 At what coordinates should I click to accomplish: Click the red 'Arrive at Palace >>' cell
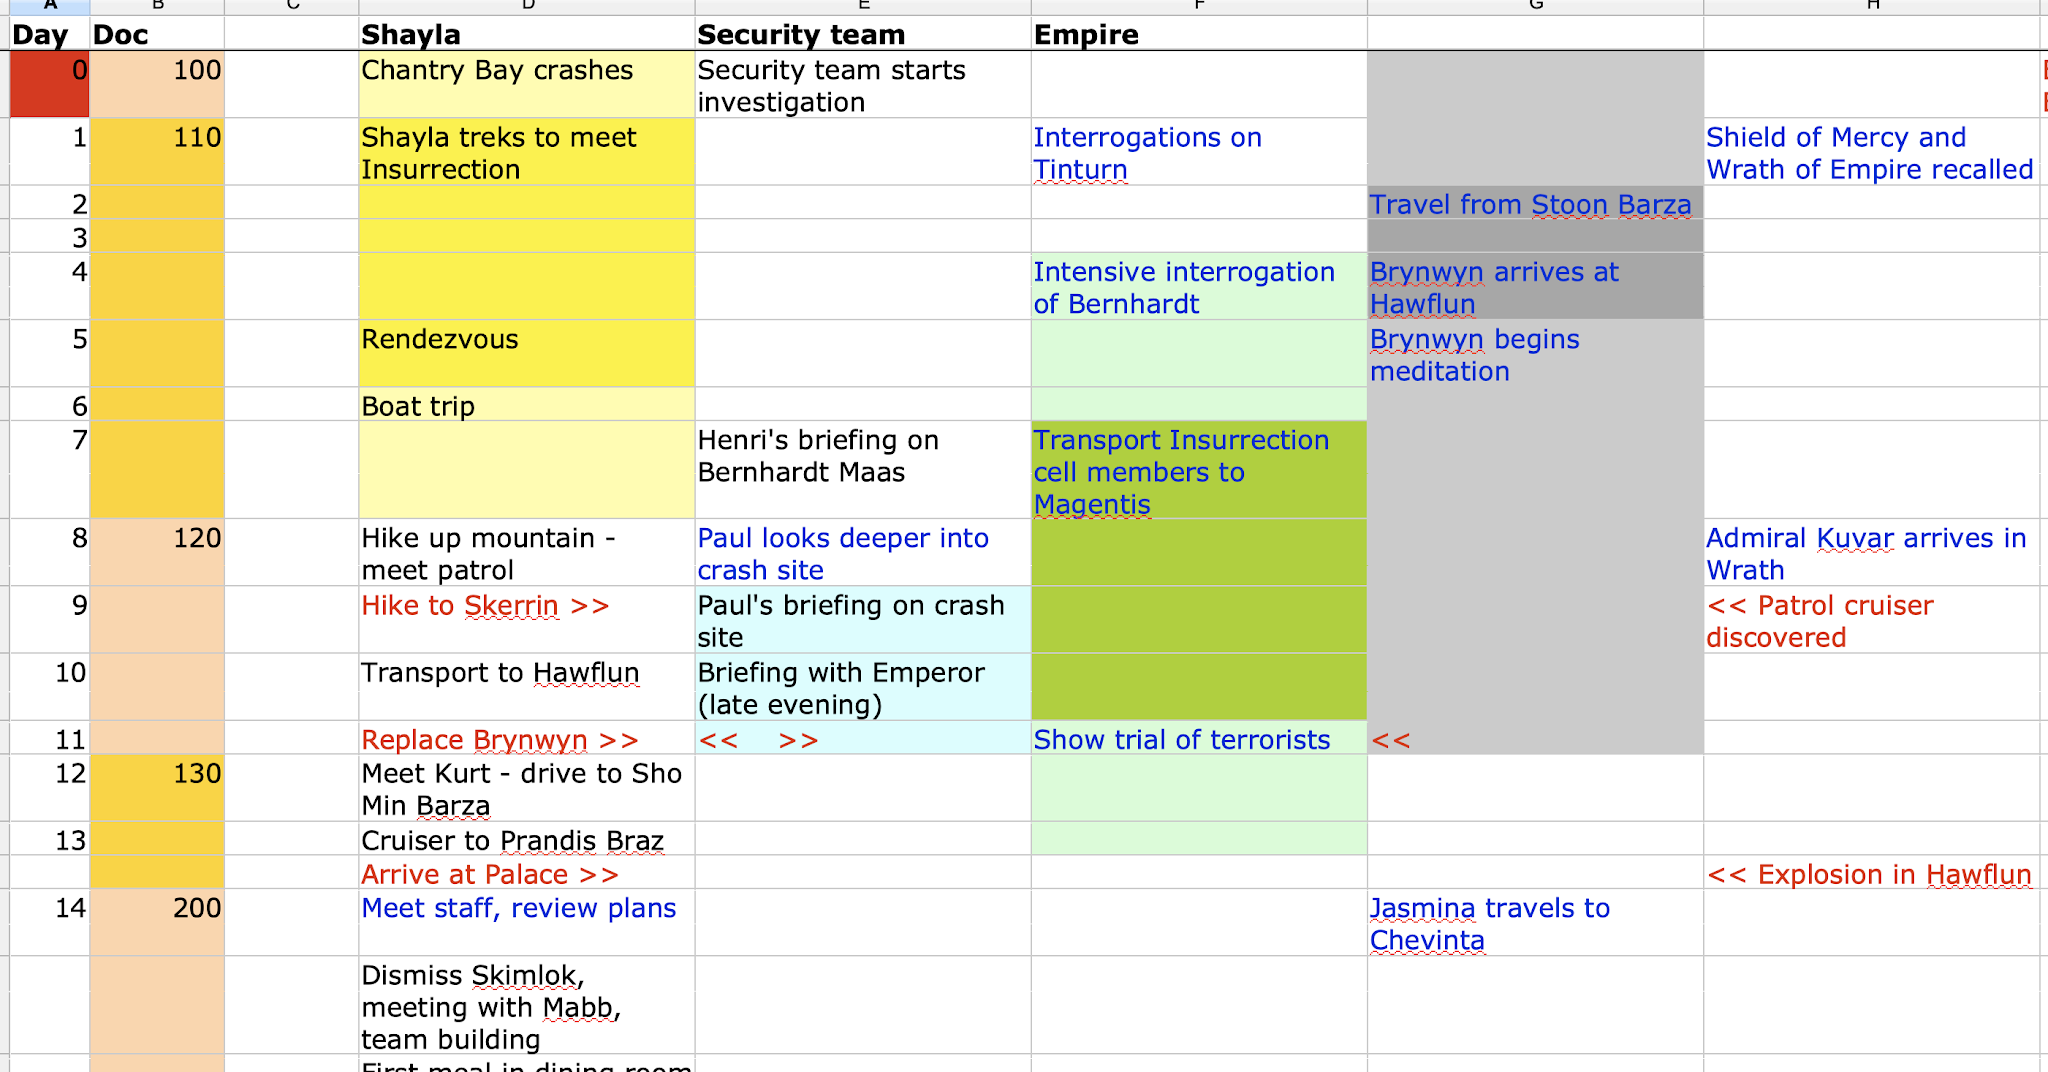click(527, 873)
